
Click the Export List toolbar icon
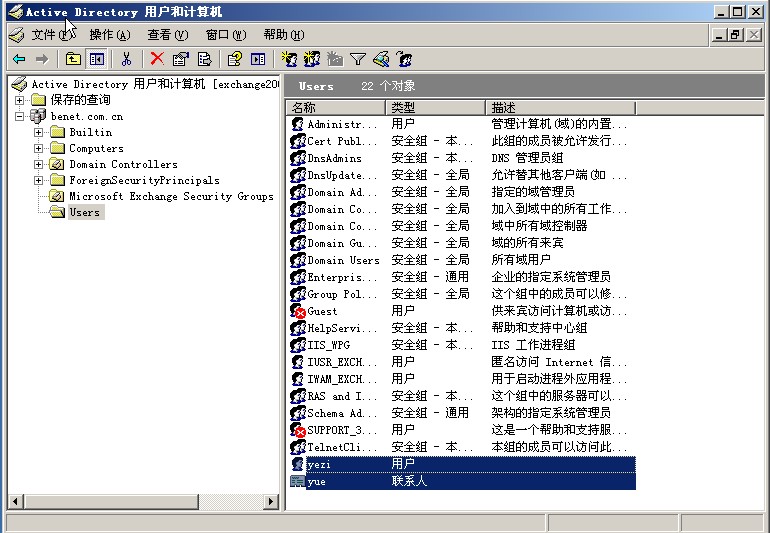click(204, 59)
